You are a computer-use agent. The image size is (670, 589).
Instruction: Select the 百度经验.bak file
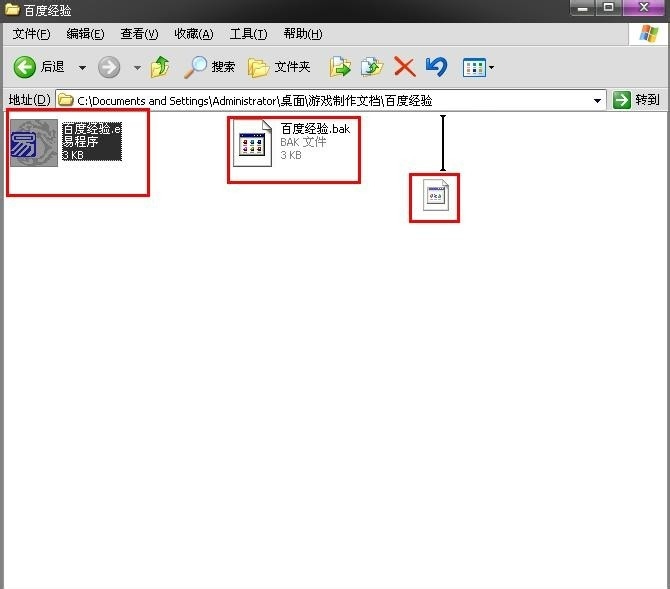coord(256,143)
